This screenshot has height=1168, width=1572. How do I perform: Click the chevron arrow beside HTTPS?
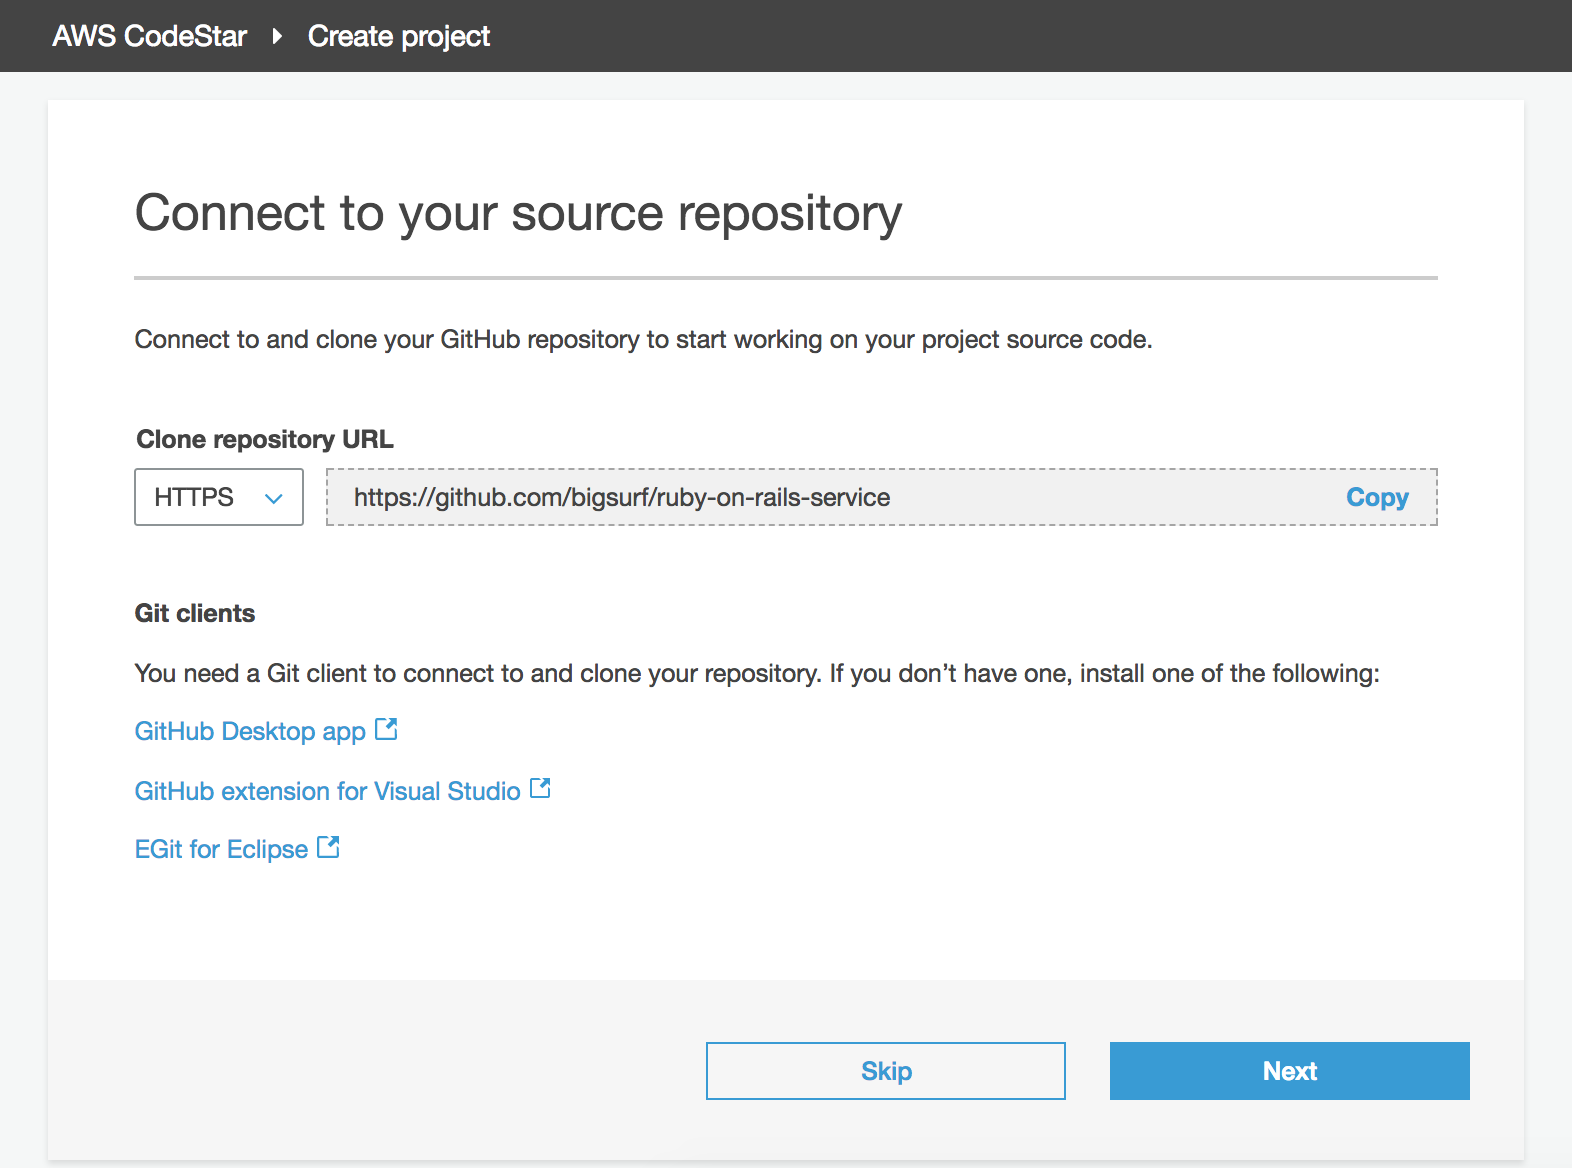273,498
